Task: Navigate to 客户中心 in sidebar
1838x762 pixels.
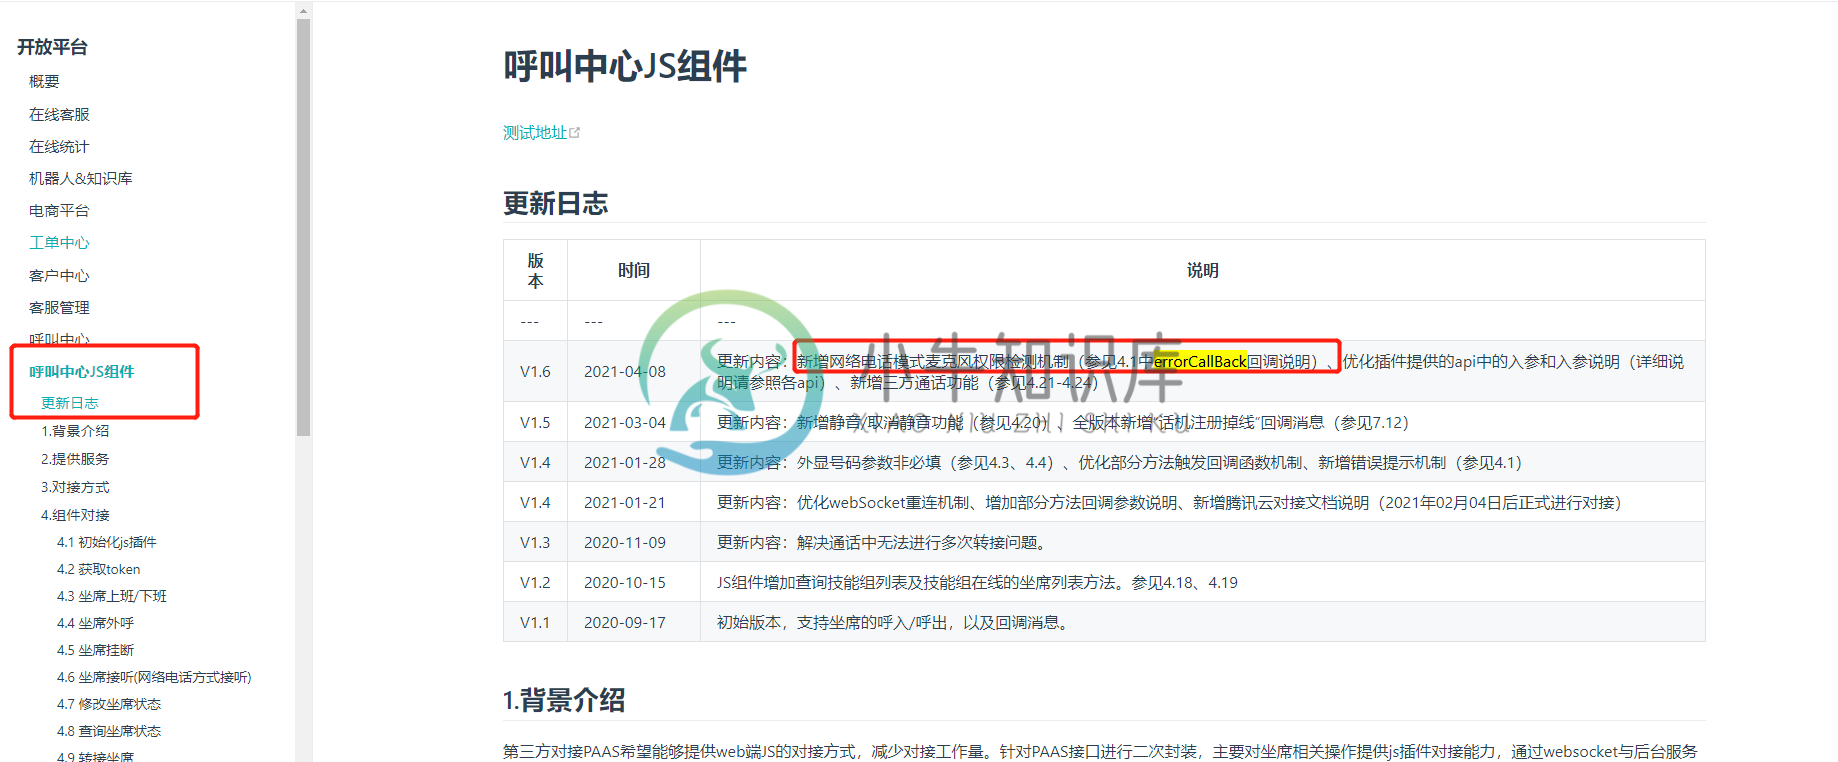Action: tap(59, 275)
